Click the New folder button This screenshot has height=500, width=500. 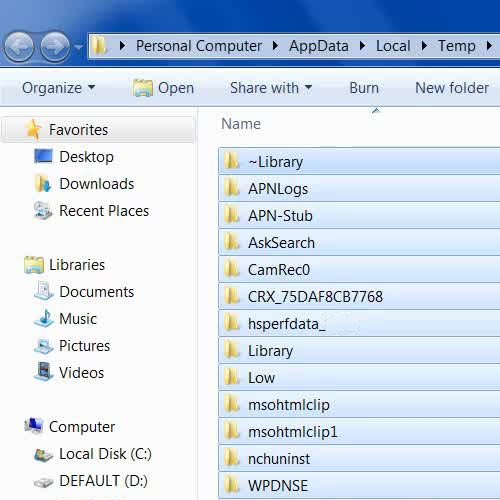[452, 88]
